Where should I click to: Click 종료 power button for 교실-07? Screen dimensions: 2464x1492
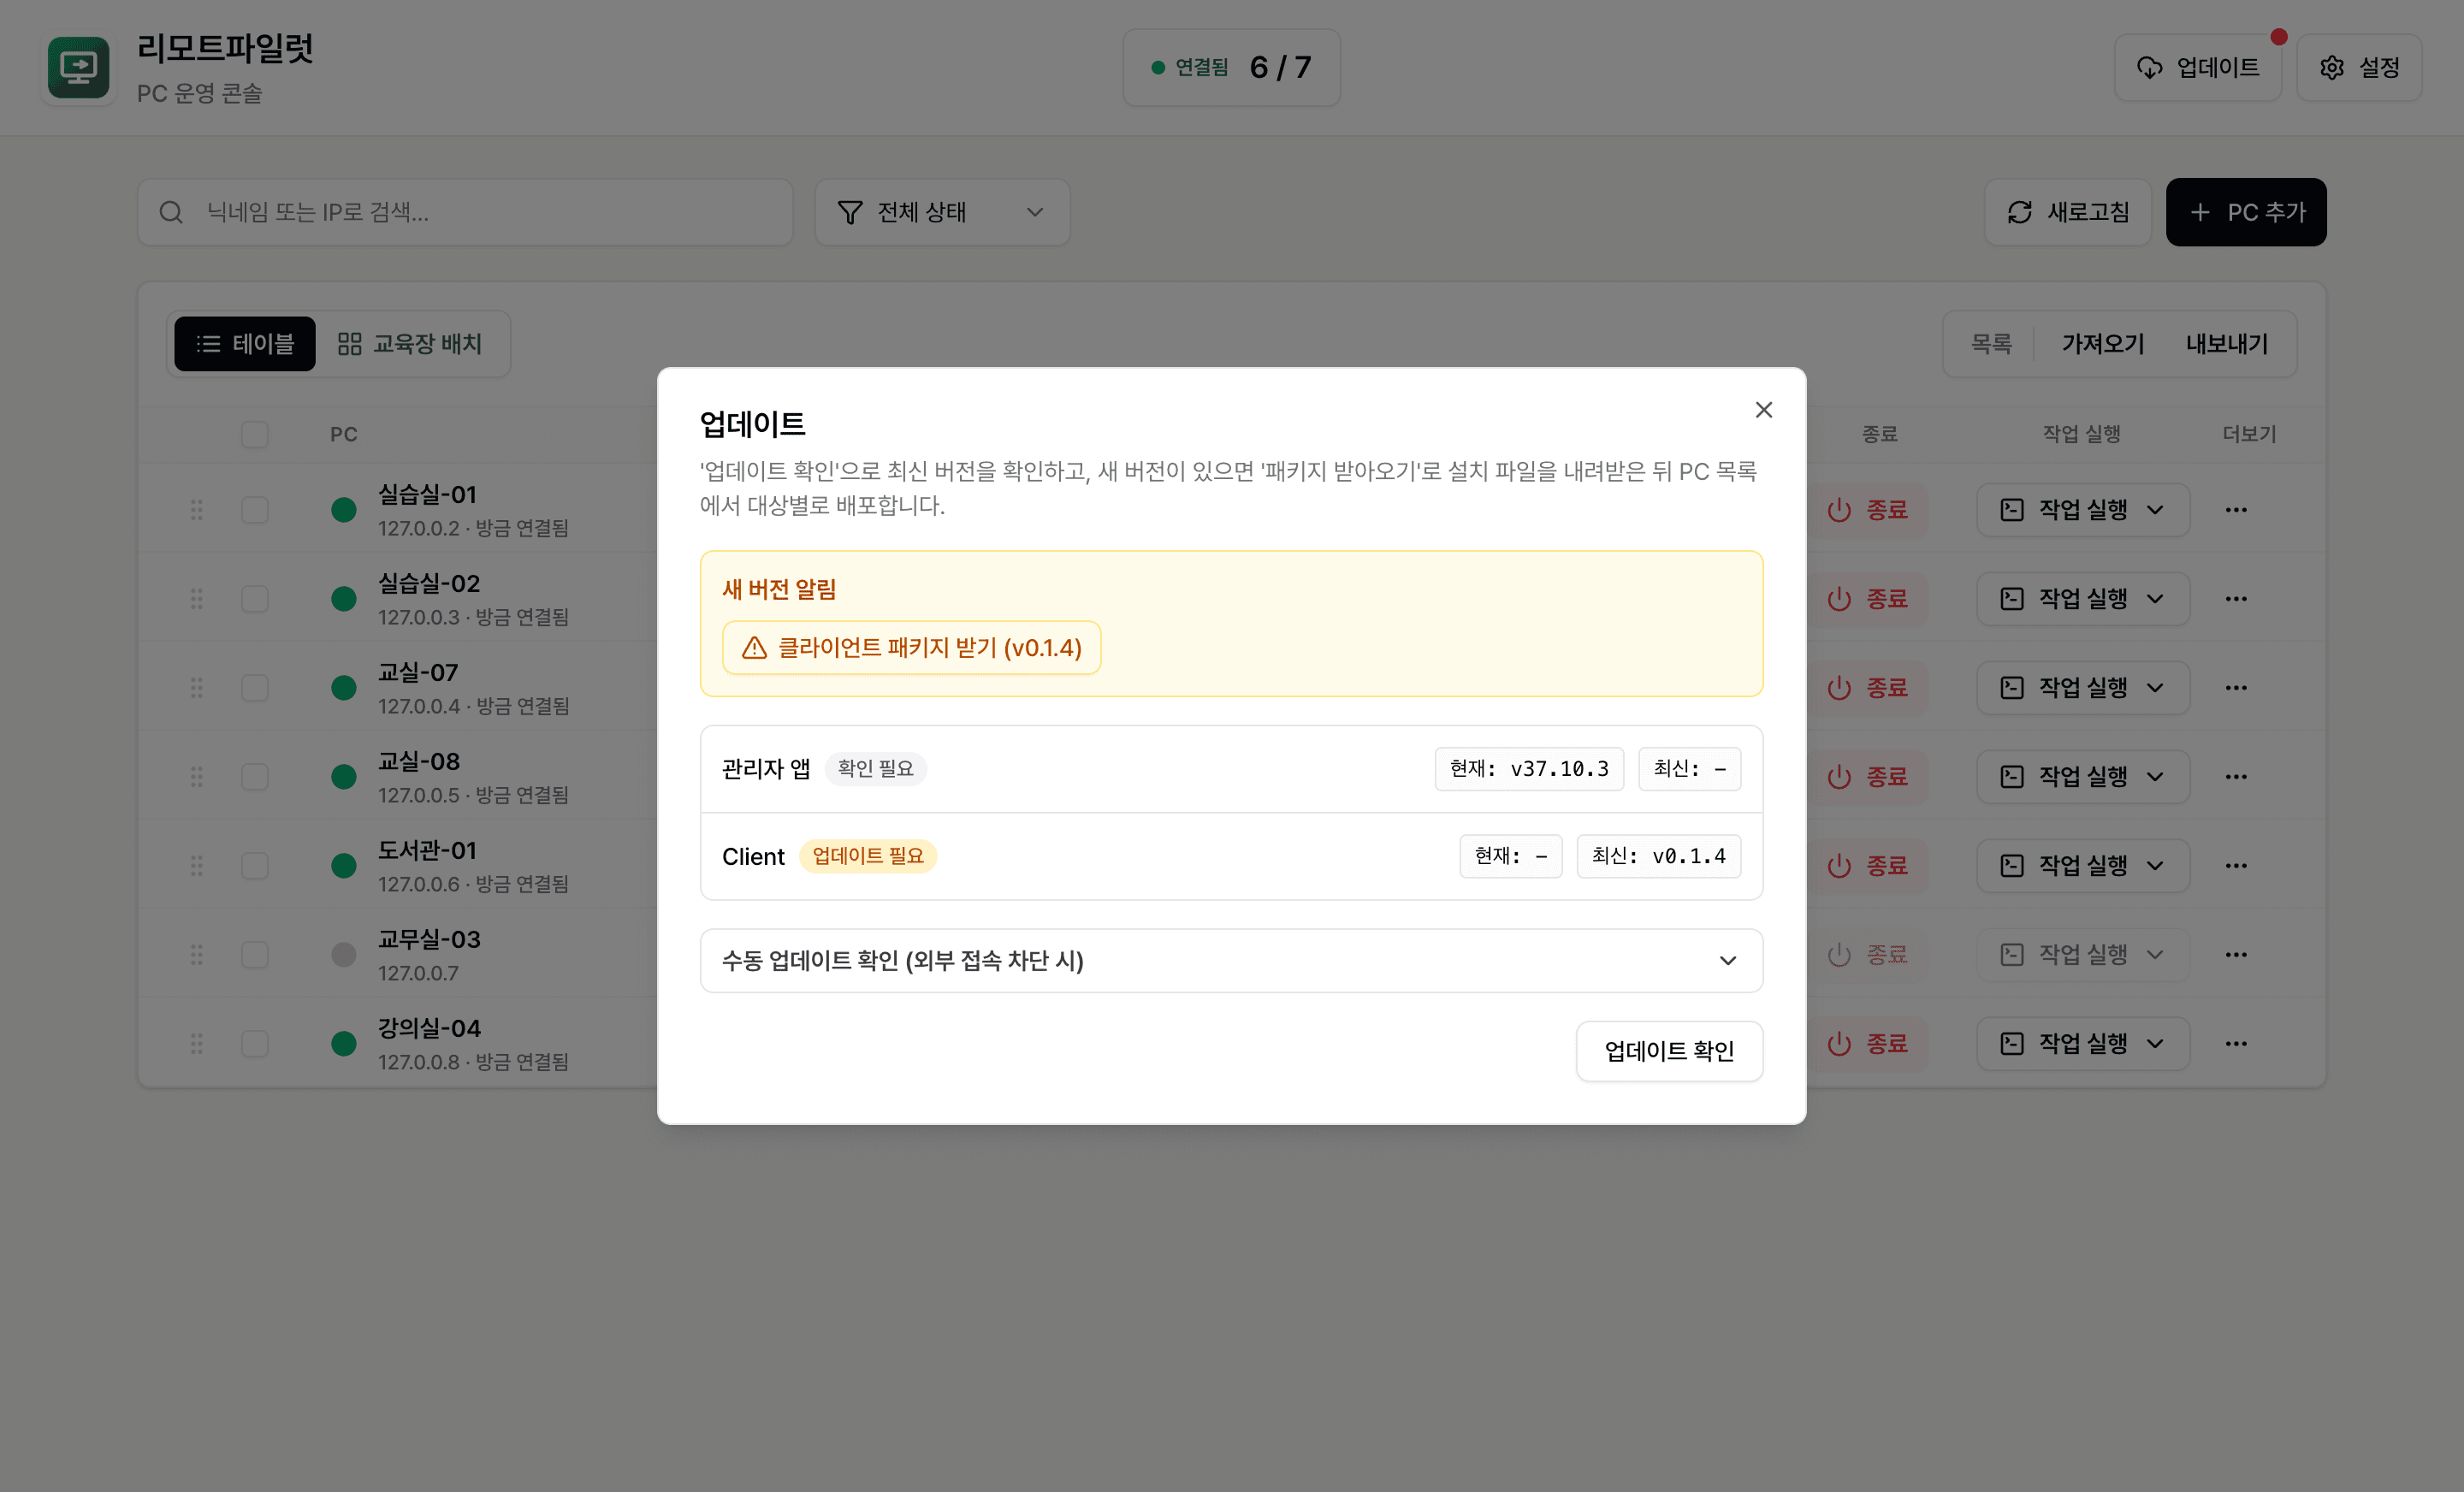point(1867,688)
